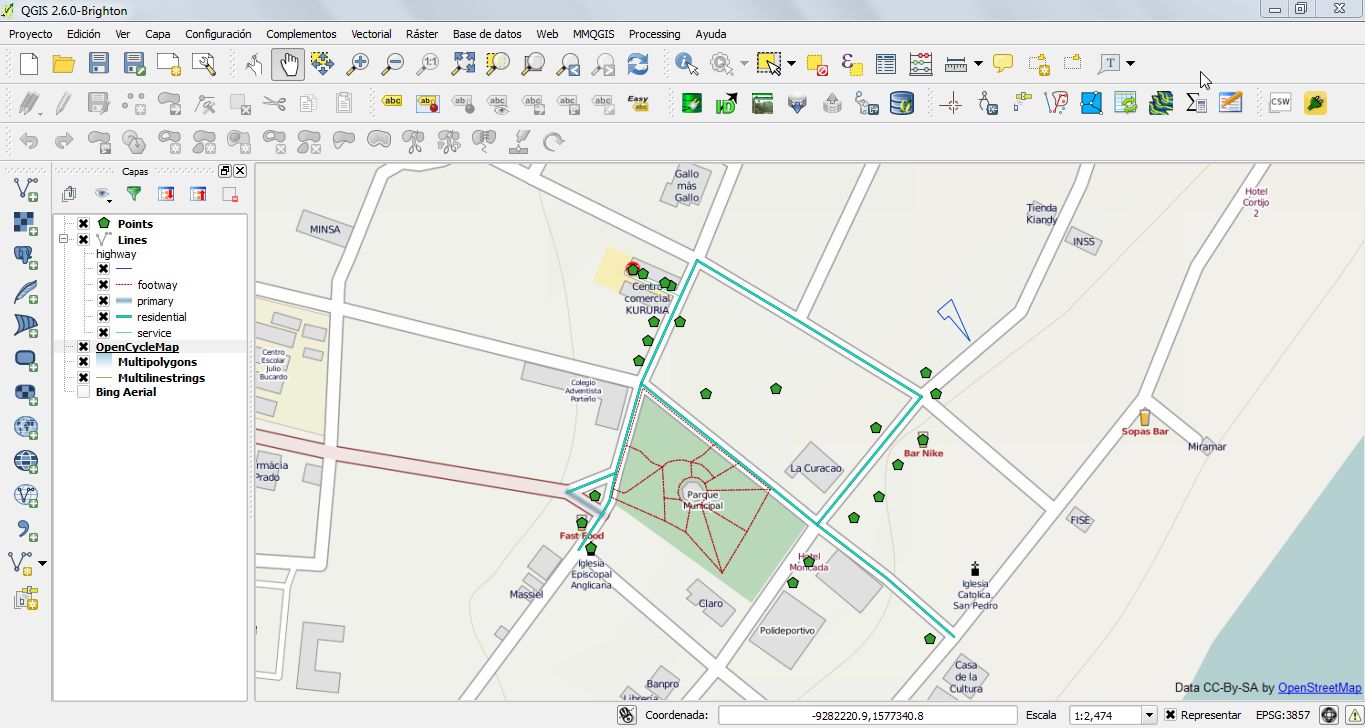
Task: Save the project with the floppy disk icon
Action: pos(98,64)
